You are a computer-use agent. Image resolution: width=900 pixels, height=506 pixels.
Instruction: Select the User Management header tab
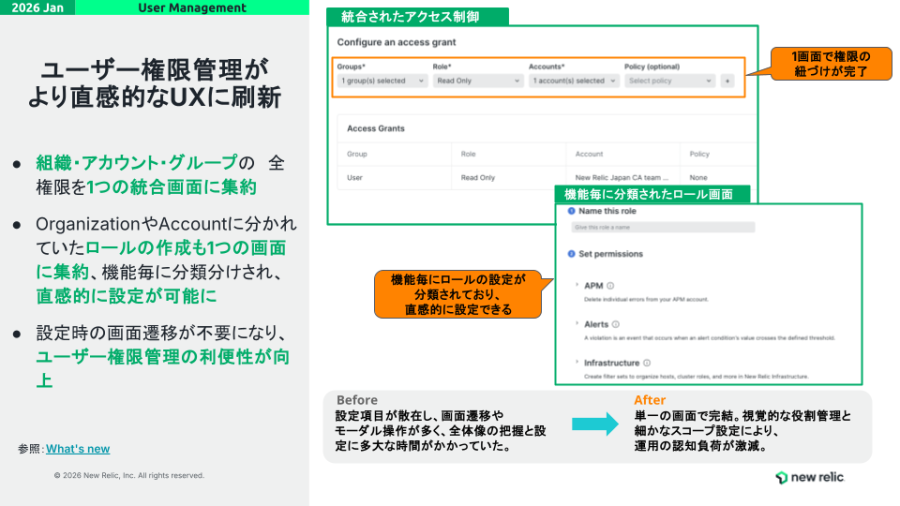pyautogui.click(x=192, y=8)
